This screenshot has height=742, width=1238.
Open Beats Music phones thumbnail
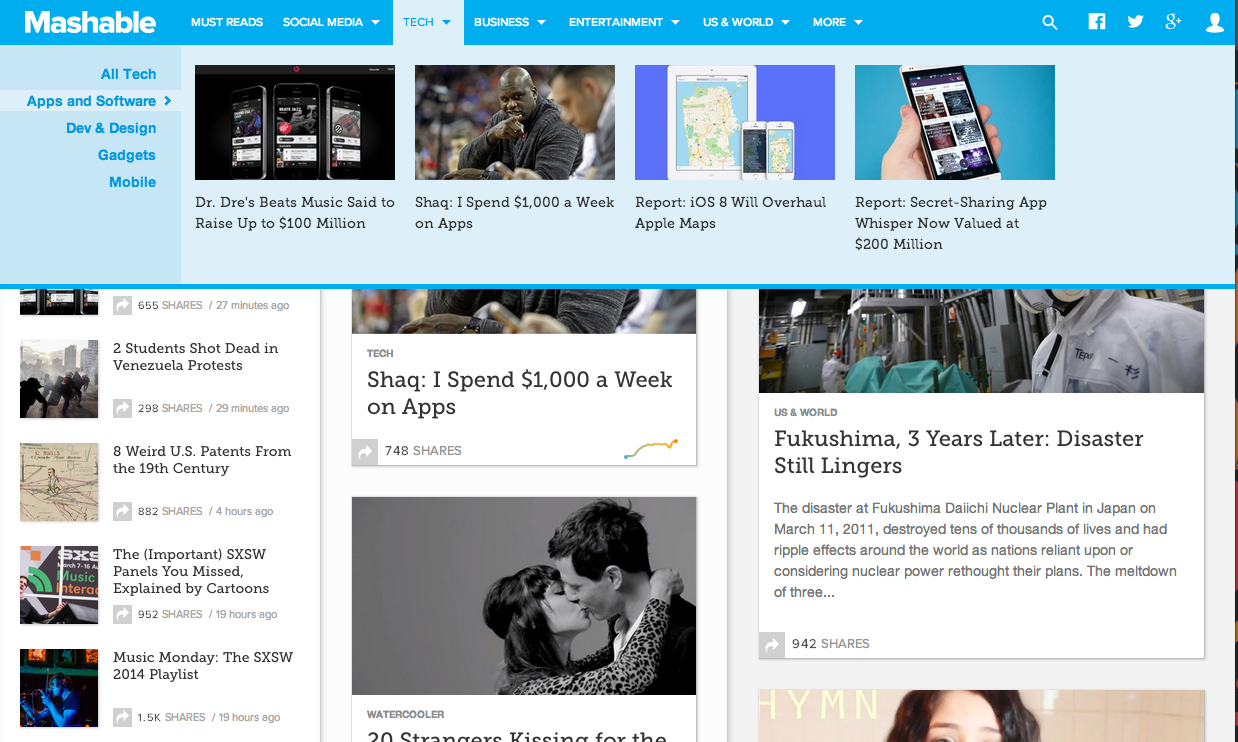pyautogui.click(x=295, y=122)
